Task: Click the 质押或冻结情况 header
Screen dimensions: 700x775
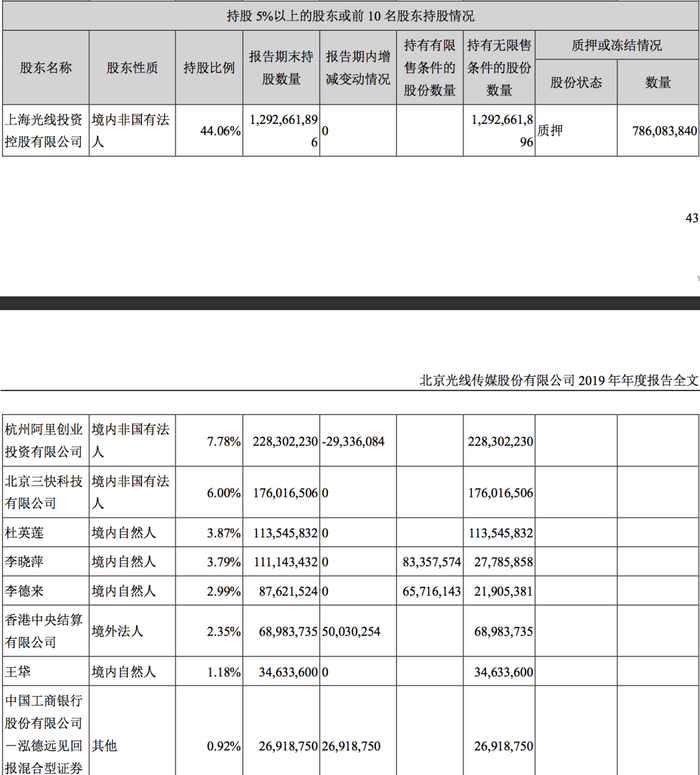Action: point(616,45)
